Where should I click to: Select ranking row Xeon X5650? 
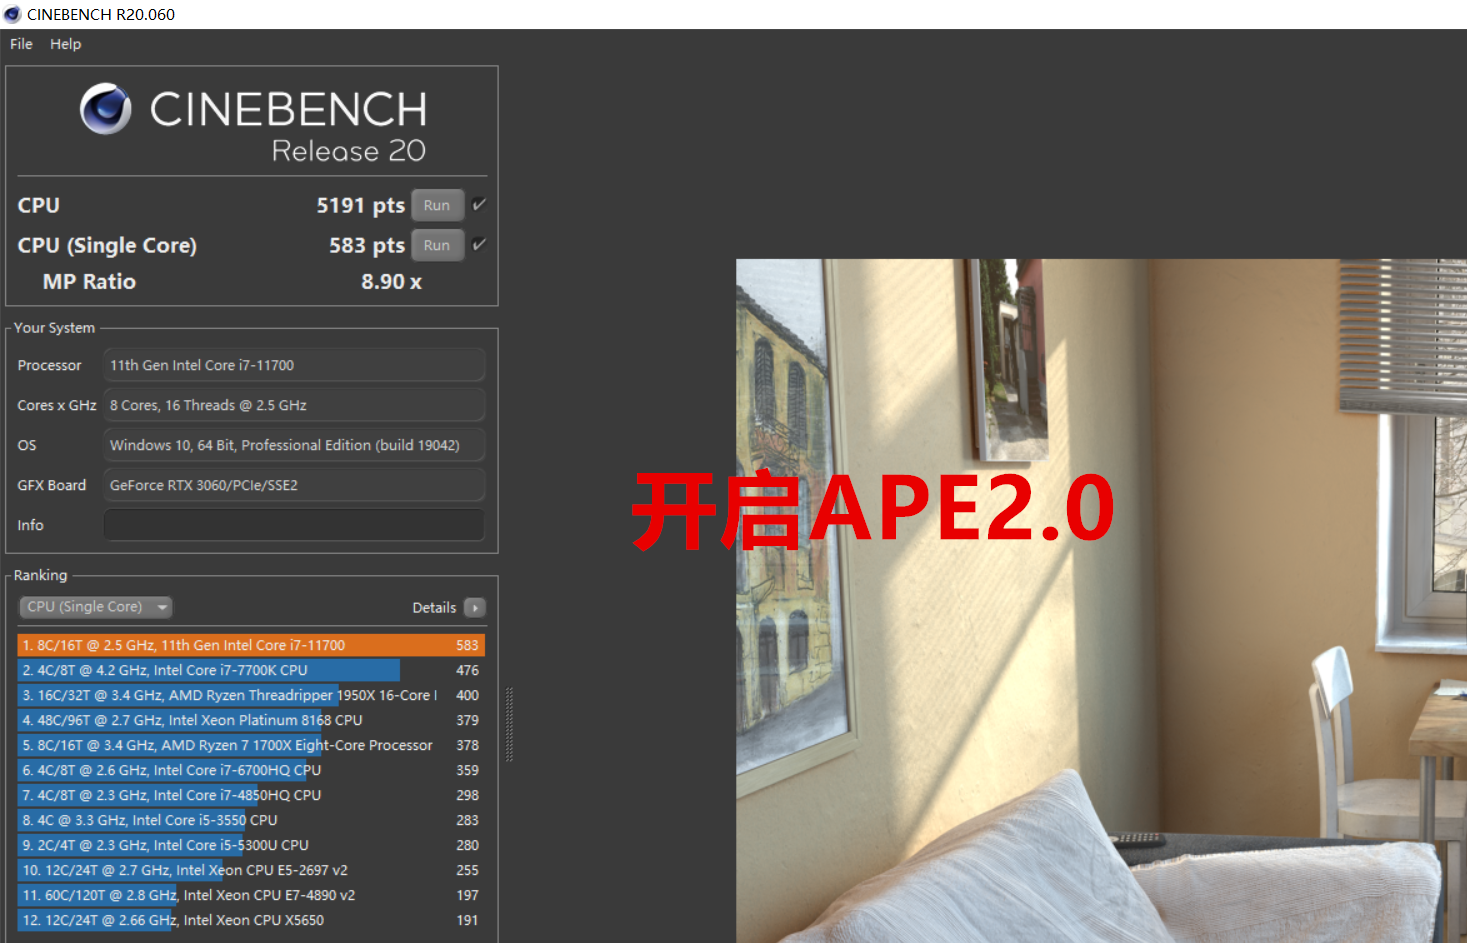tap(251, 920)
